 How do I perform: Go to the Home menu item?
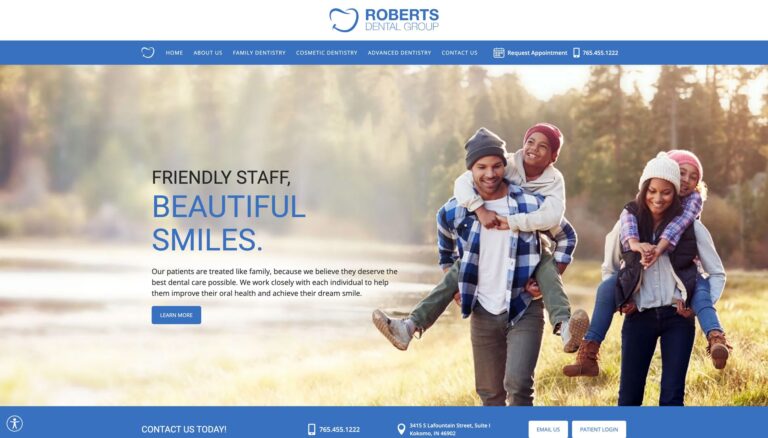tap(174, 53)
